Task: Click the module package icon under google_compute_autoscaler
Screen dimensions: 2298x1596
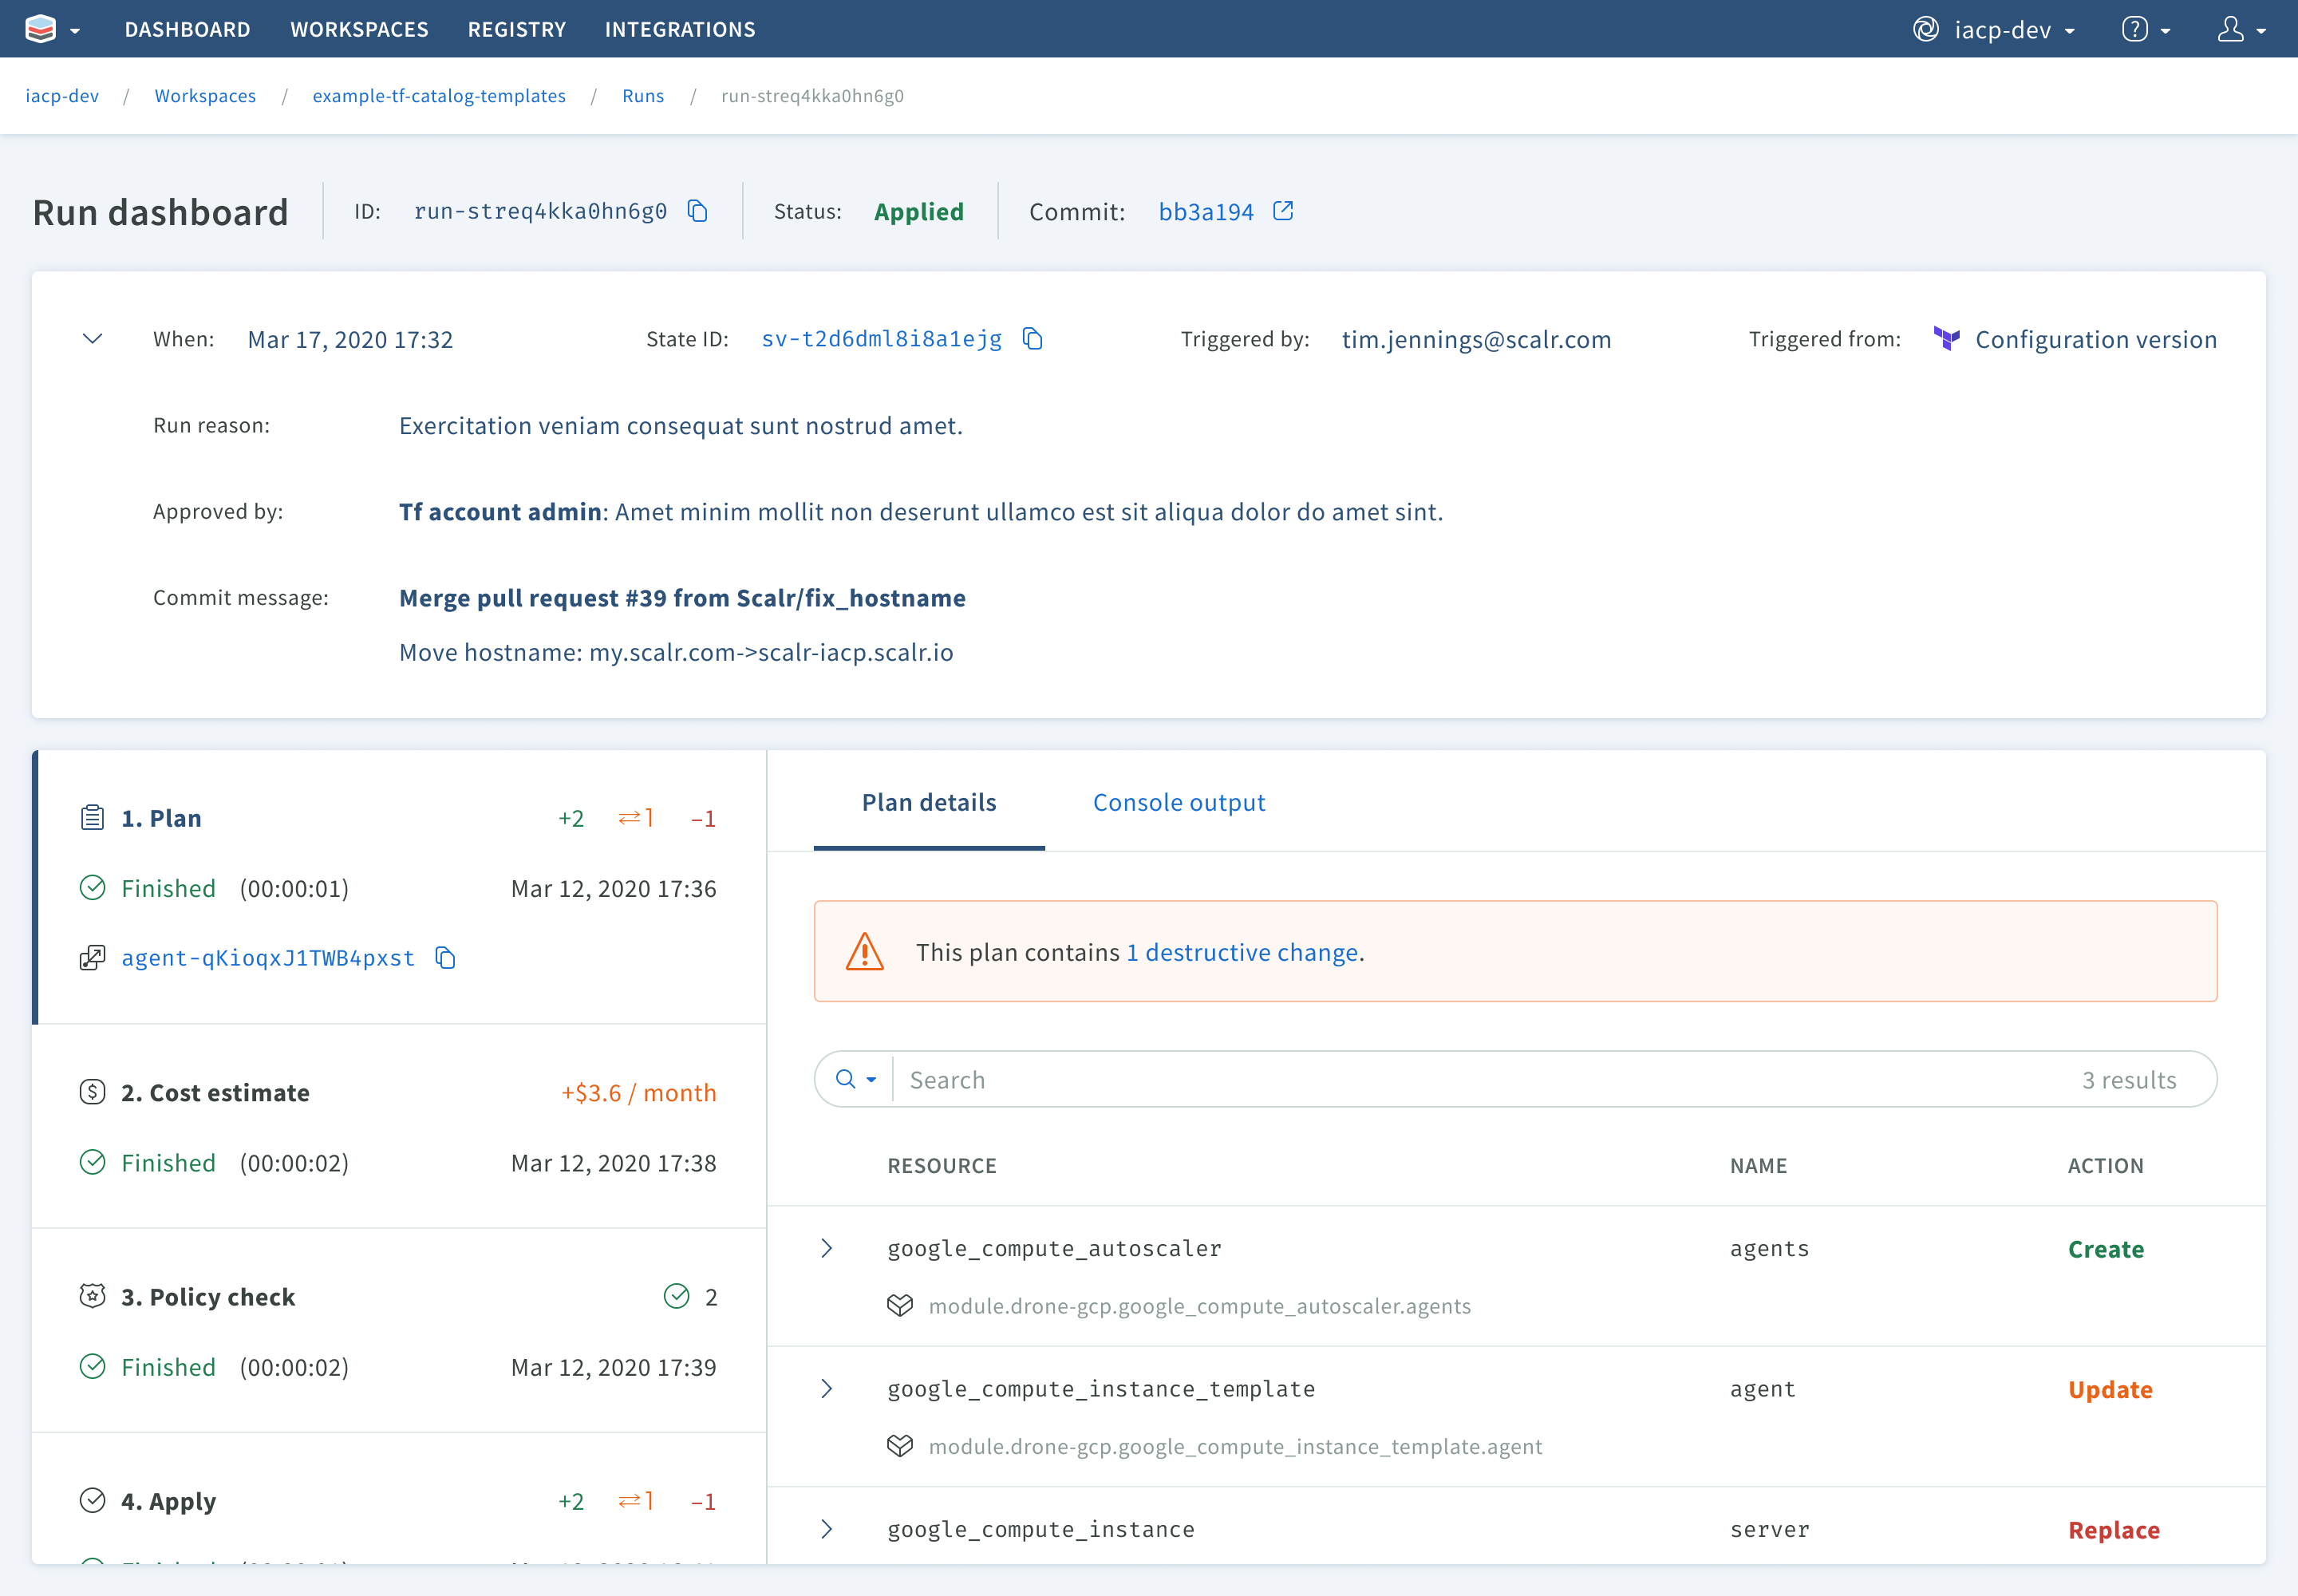Action: 900,1305
